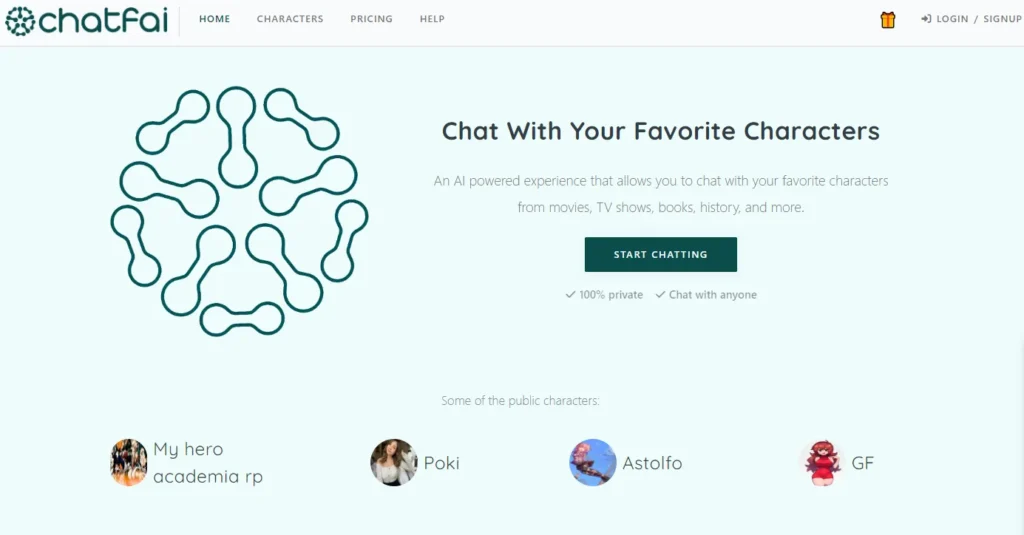
Task: Open the Help menu item
Action: tap(432, 19)
